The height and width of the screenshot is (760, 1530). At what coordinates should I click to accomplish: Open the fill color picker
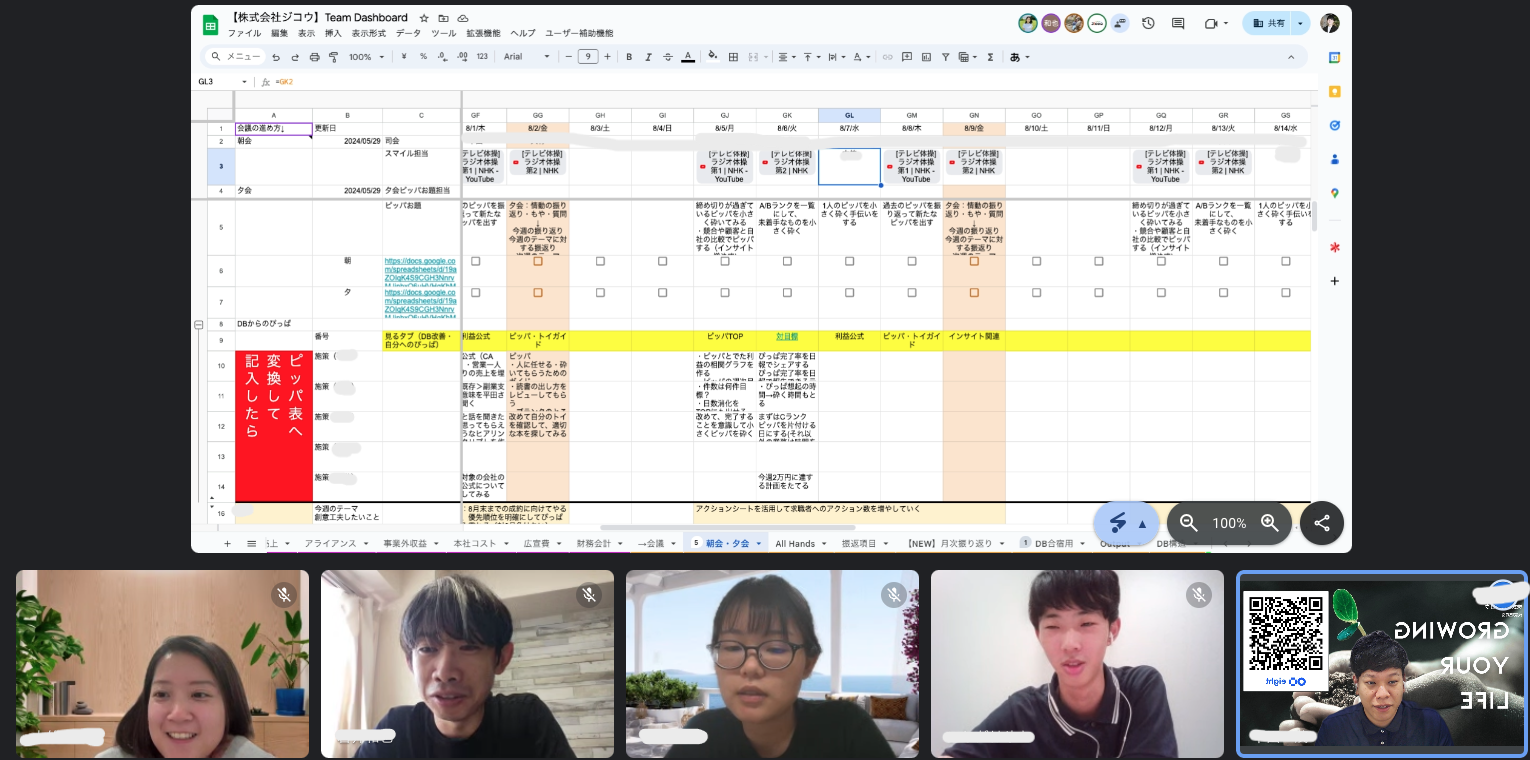coord(713,57)
